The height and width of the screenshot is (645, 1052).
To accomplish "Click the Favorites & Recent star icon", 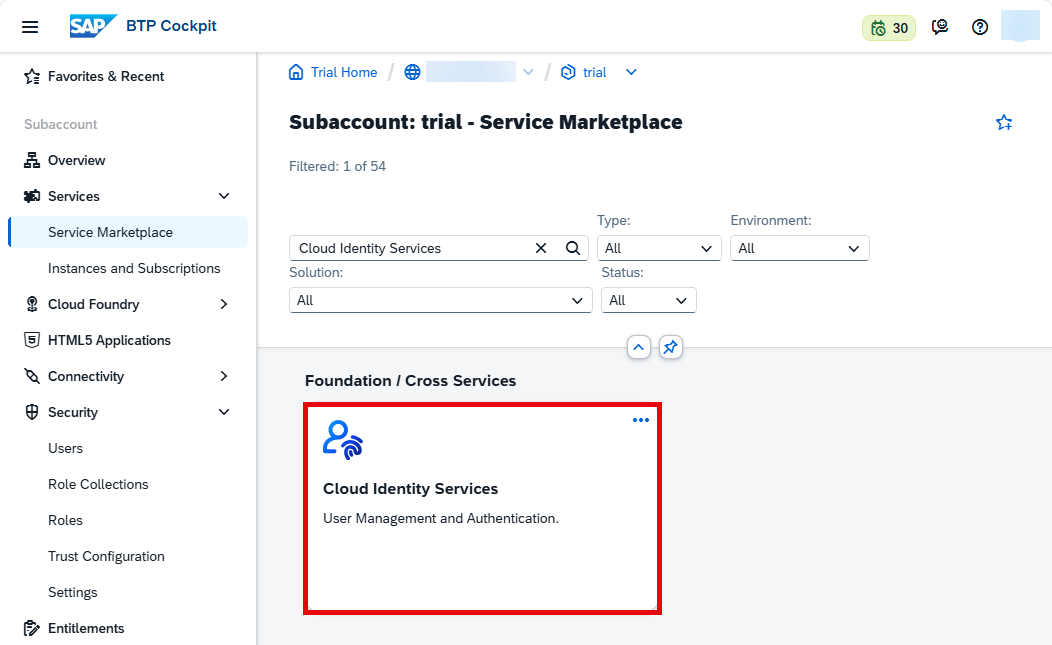I will 32,77.
